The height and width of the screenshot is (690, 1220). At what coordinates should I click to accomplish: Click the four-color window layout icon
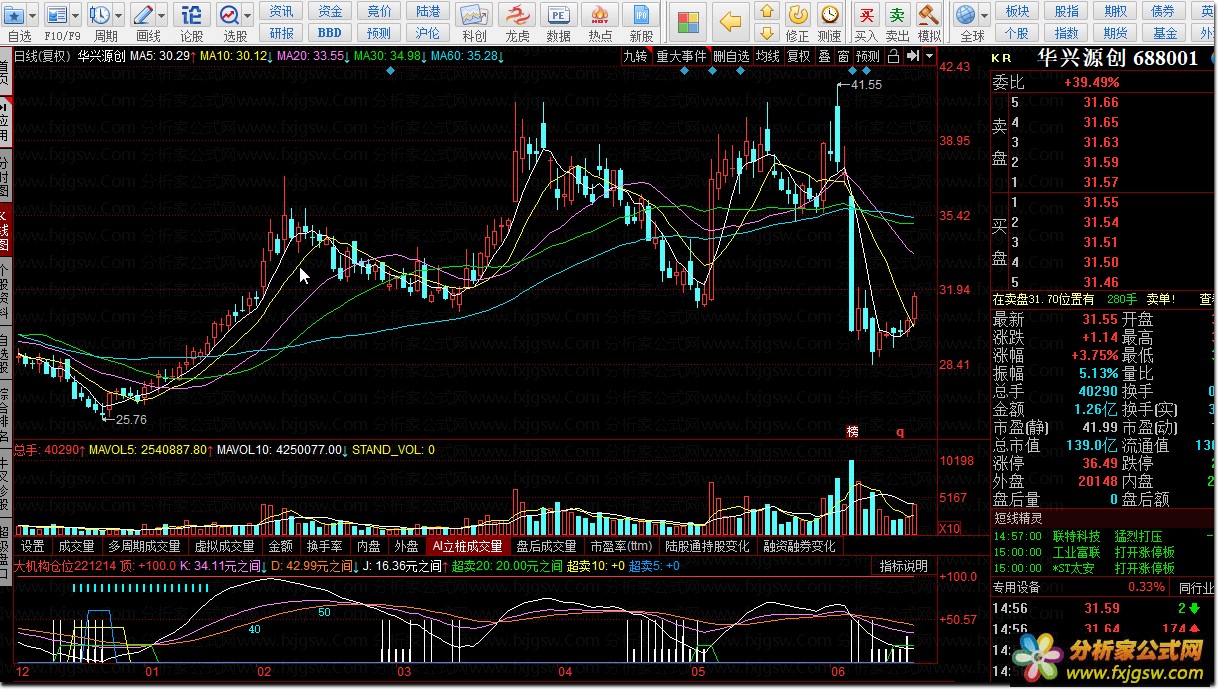687,22
